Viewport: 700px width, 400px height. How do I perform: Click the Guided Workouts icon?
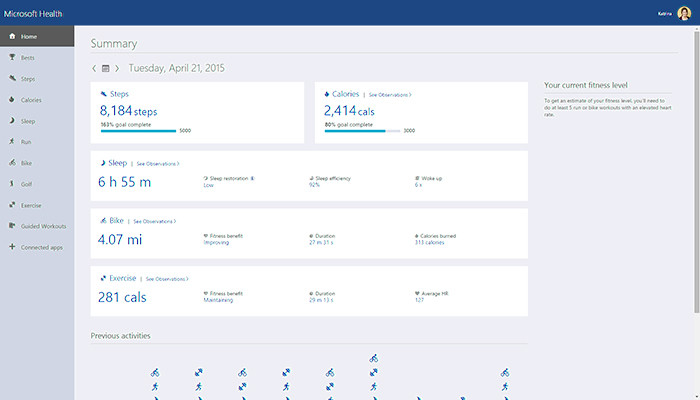[x=12, y=226]
